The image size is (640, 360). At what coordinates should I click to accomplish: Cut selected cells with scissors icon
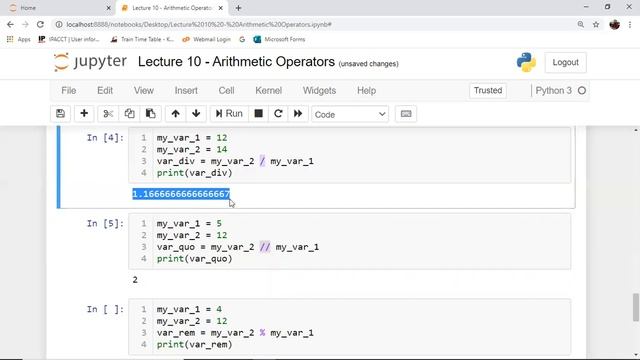[x=108, y=114]
